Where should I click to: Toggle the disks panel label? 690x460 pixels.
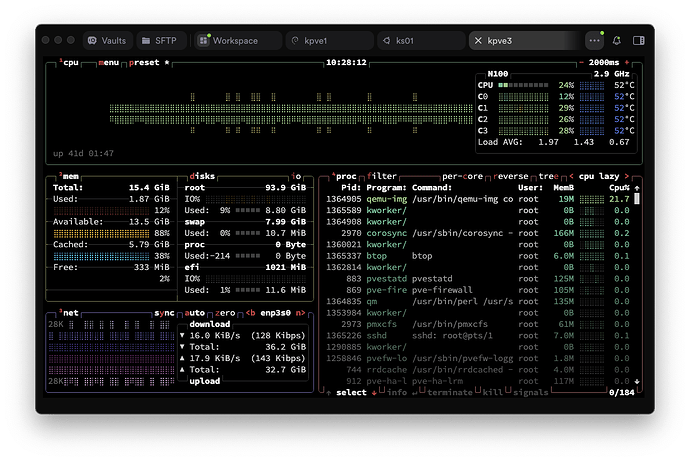pyautogui.click(x=202, y=176)
